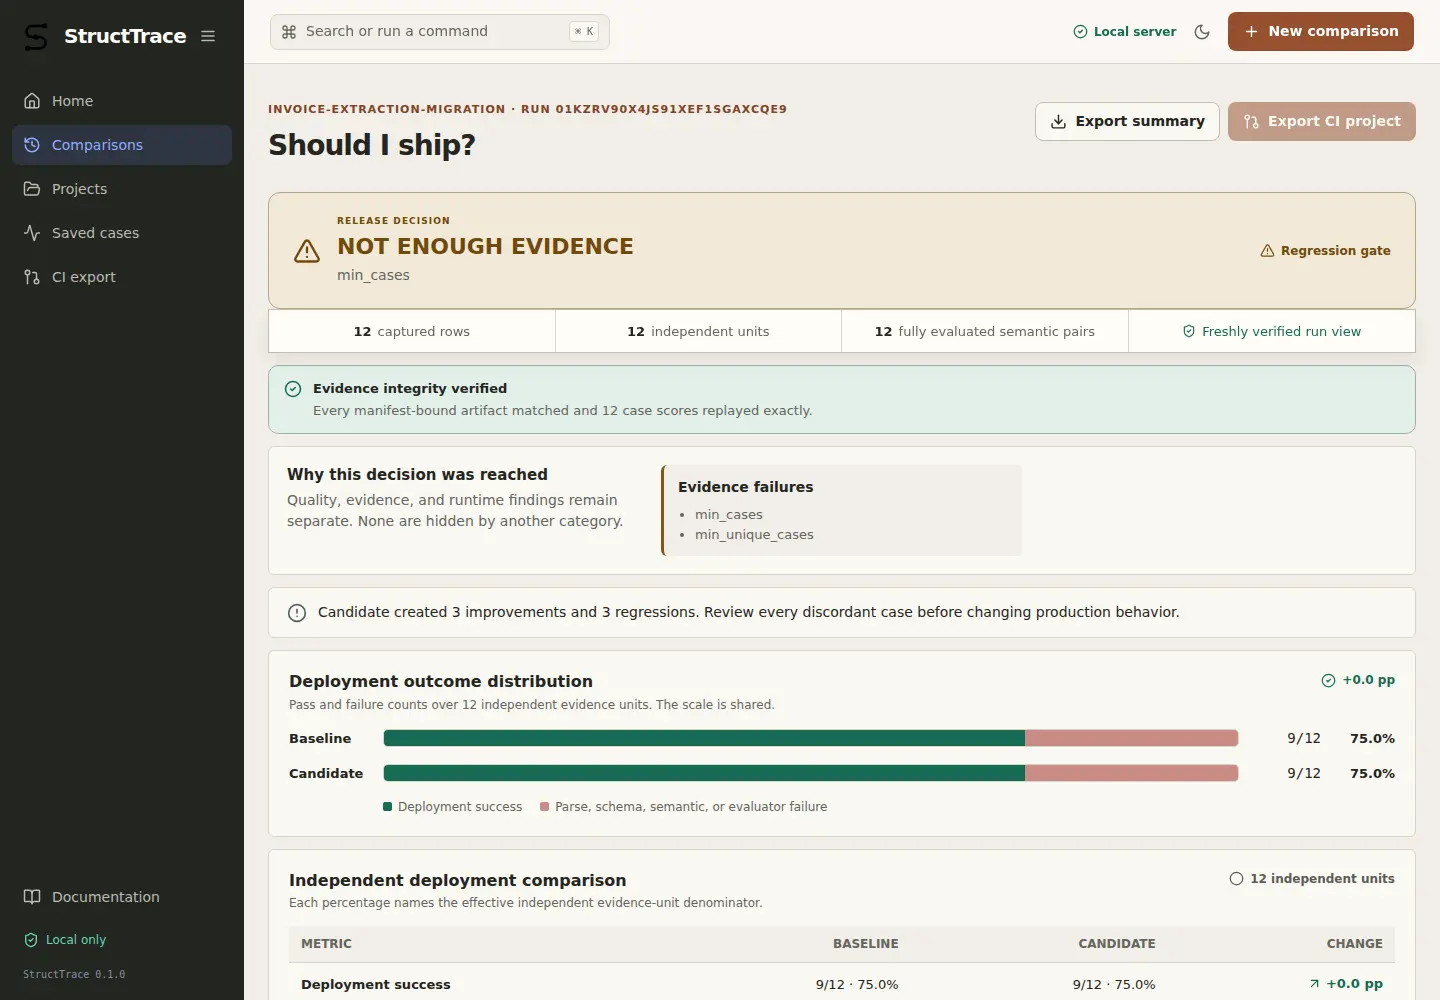
Task: Click the Saved cases activity icon
Action: coord(32,233)
